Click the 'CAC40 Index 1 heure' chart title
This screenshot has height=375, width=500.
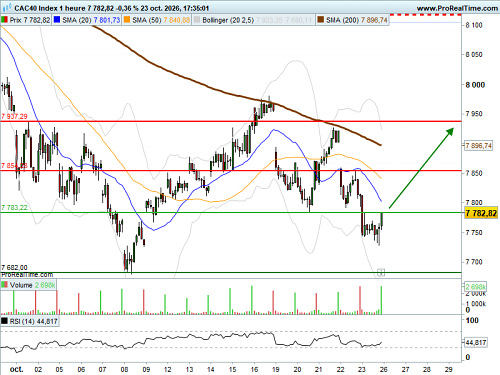(x=50, y=8)
